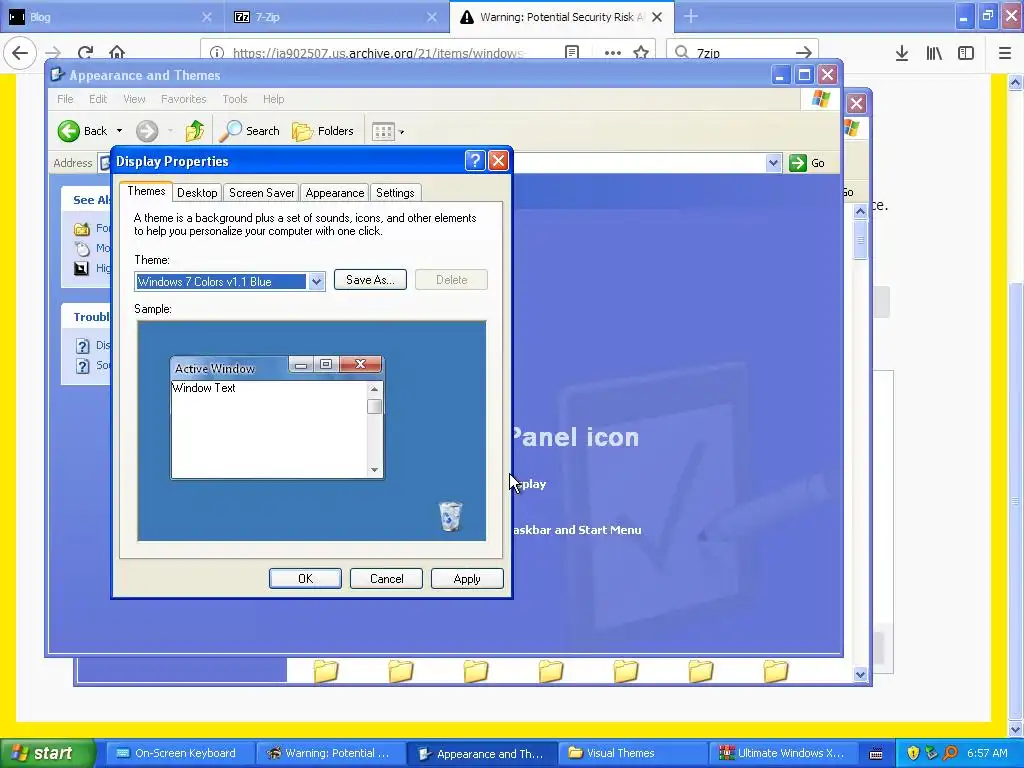The image size is (1024, 768).
Task: Switch to the Blog browser tab
Action: (110, 17)
